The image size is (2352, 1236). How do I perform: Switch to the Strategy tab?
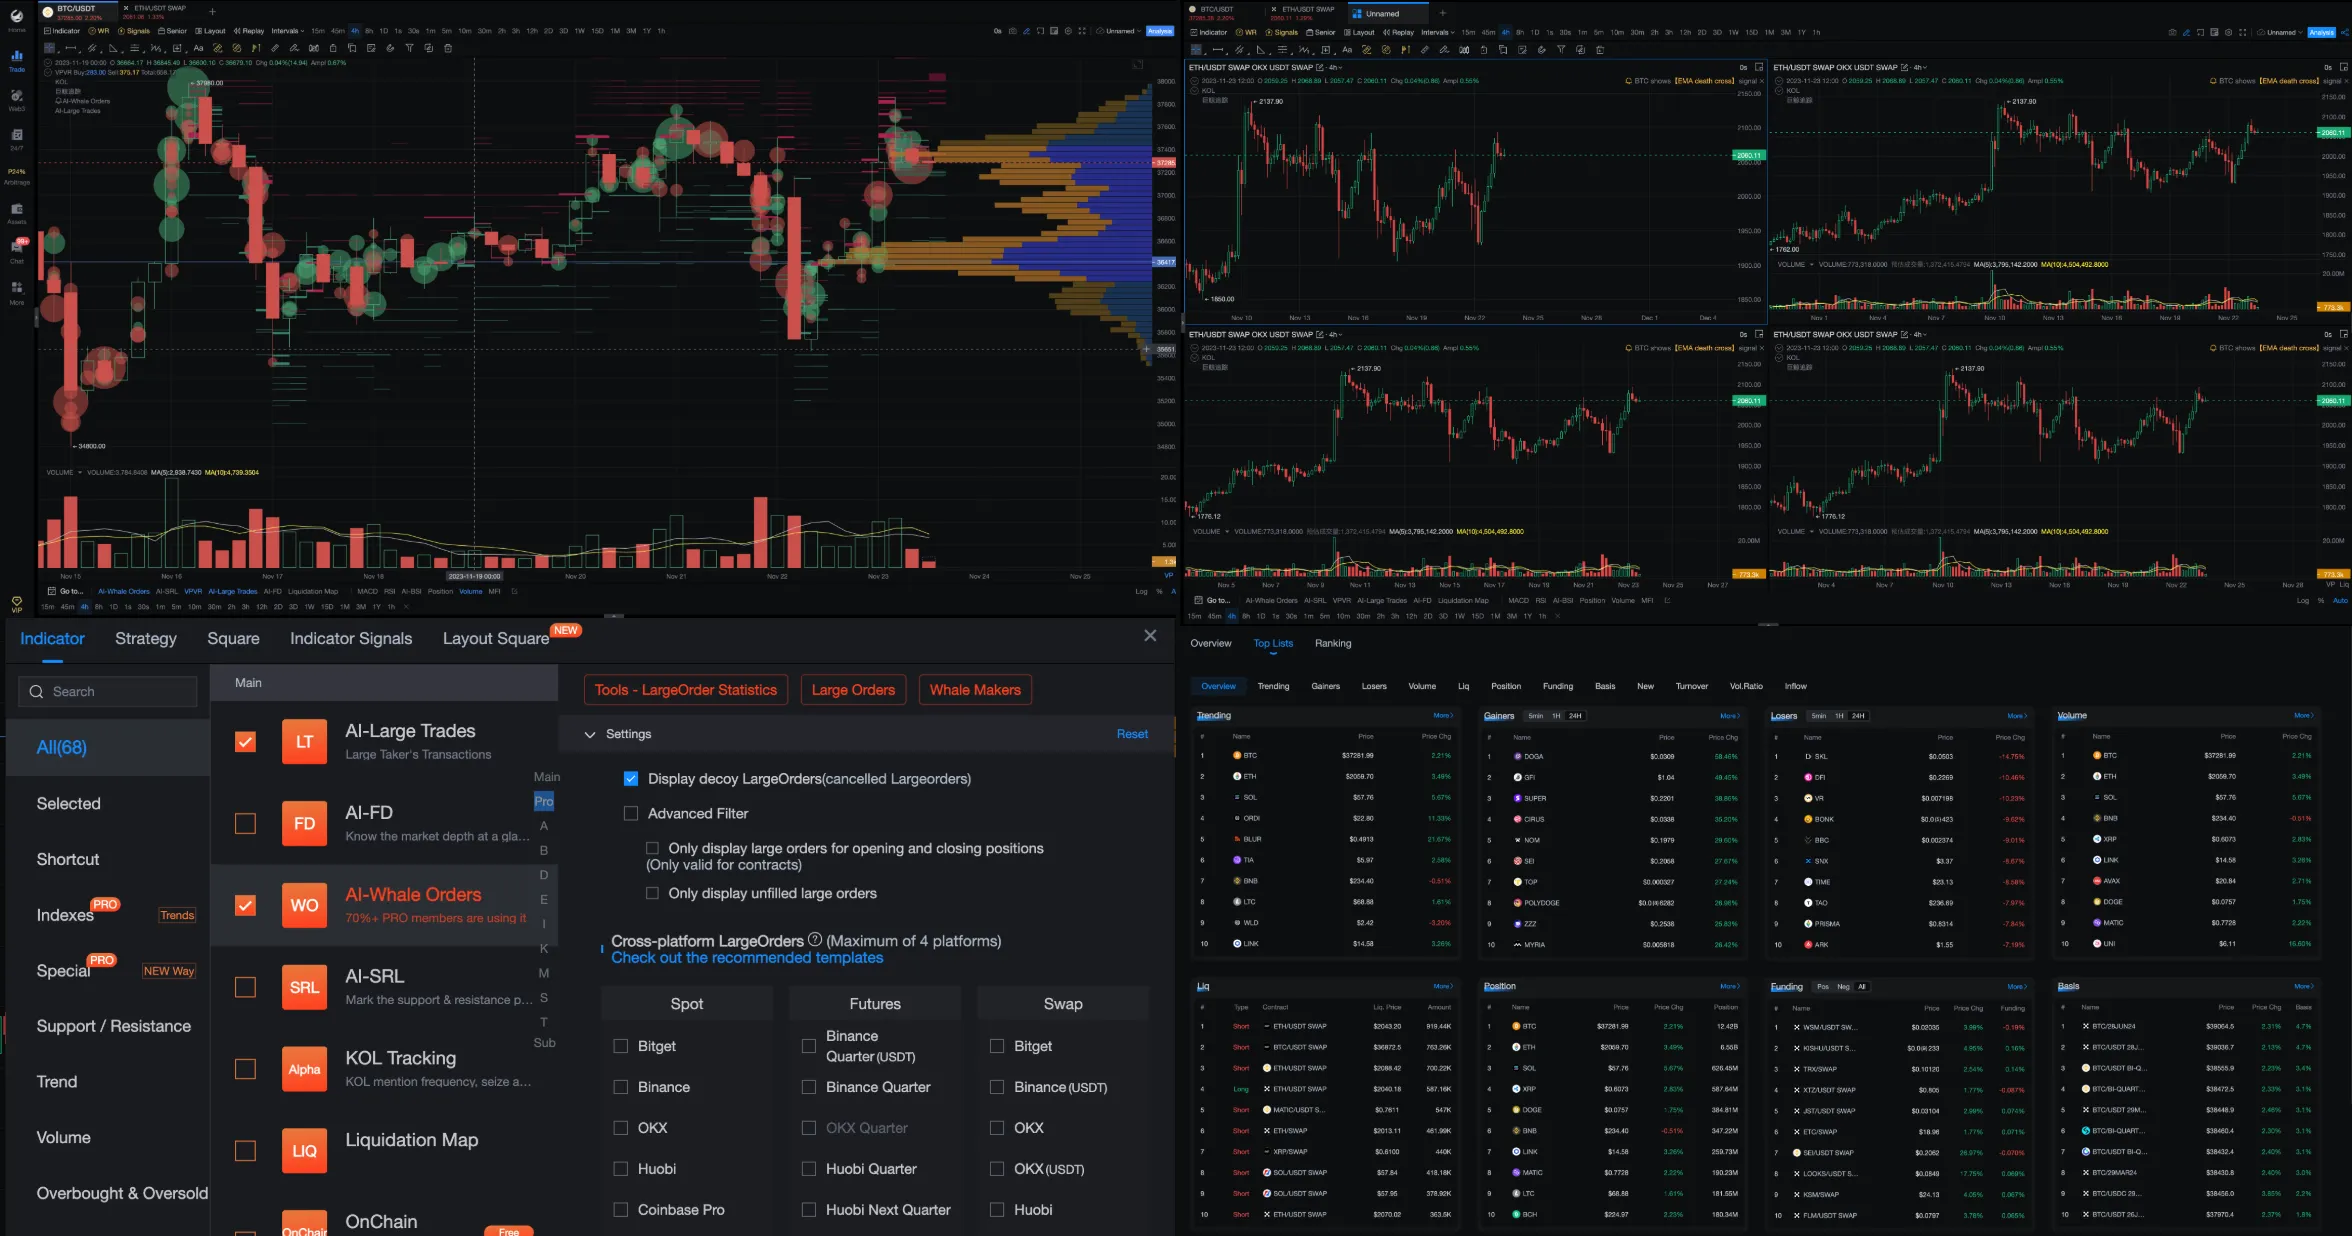(x=145, y=638)
